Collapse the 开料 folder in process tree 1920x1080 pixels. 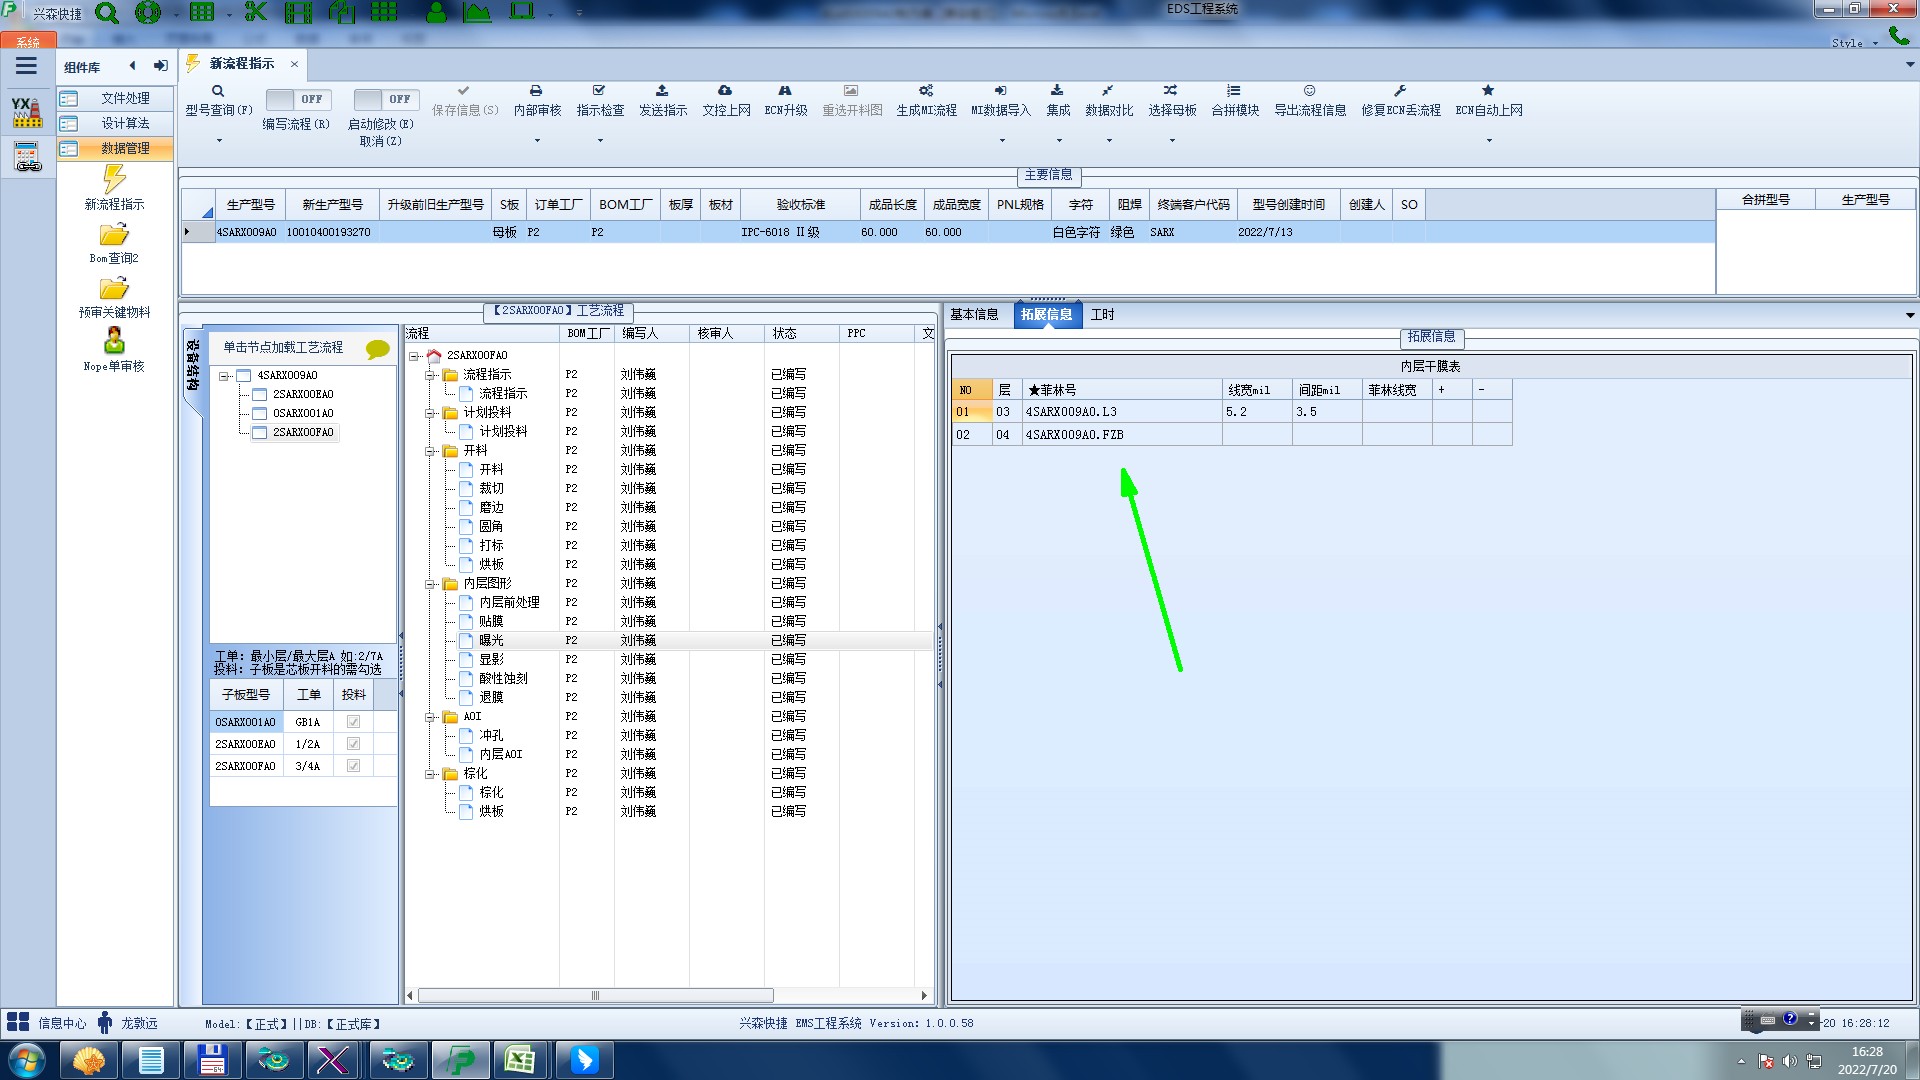pyautogui.click(x=430, y=451)
